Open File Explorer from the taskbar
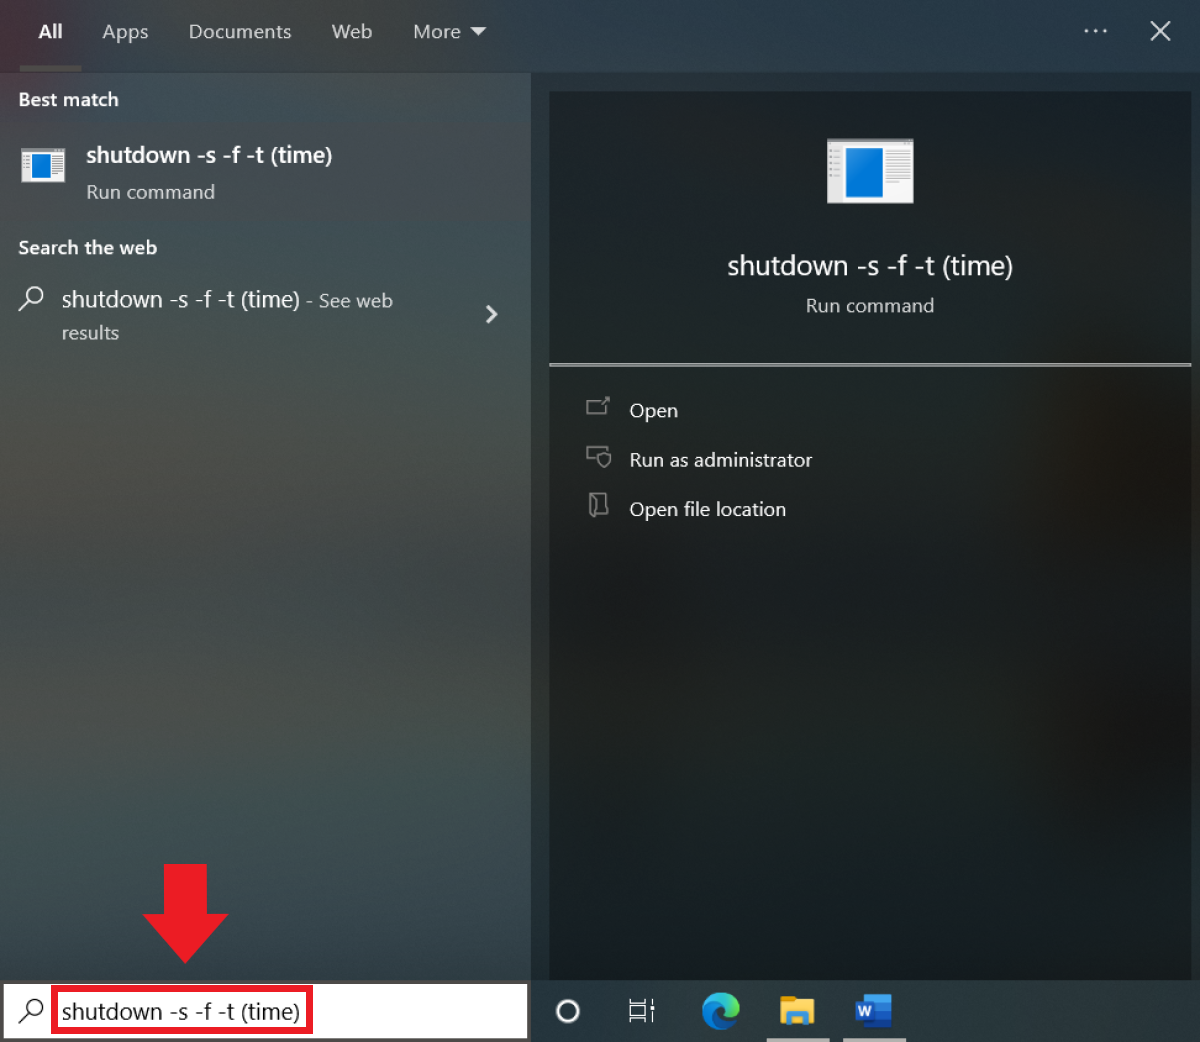 pyautogui.click(x=797, y=1011)
